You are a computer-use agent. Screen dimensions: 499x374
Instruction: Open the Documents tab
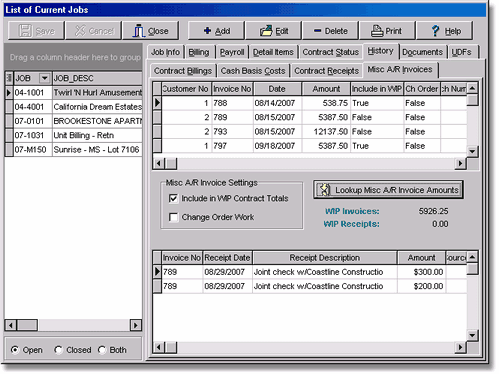point(422,52)
